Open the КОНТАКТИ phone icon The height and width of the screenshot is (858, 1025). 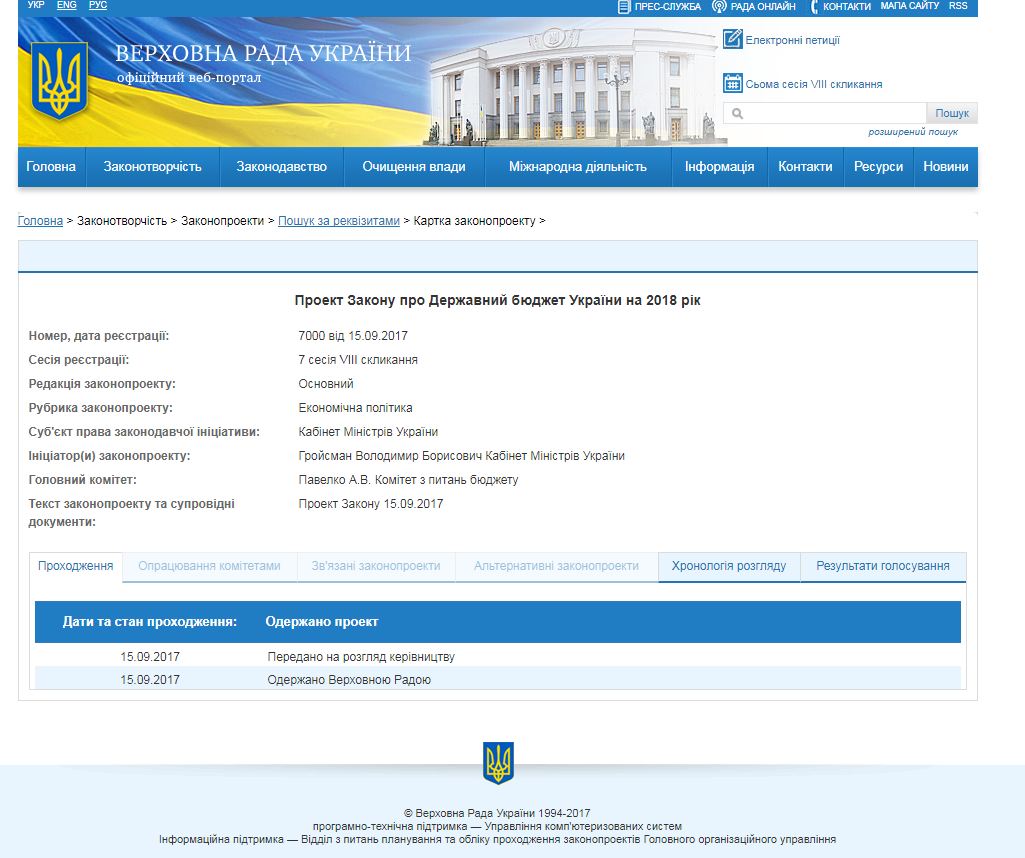pyautogui.click(x=812, y=7)
